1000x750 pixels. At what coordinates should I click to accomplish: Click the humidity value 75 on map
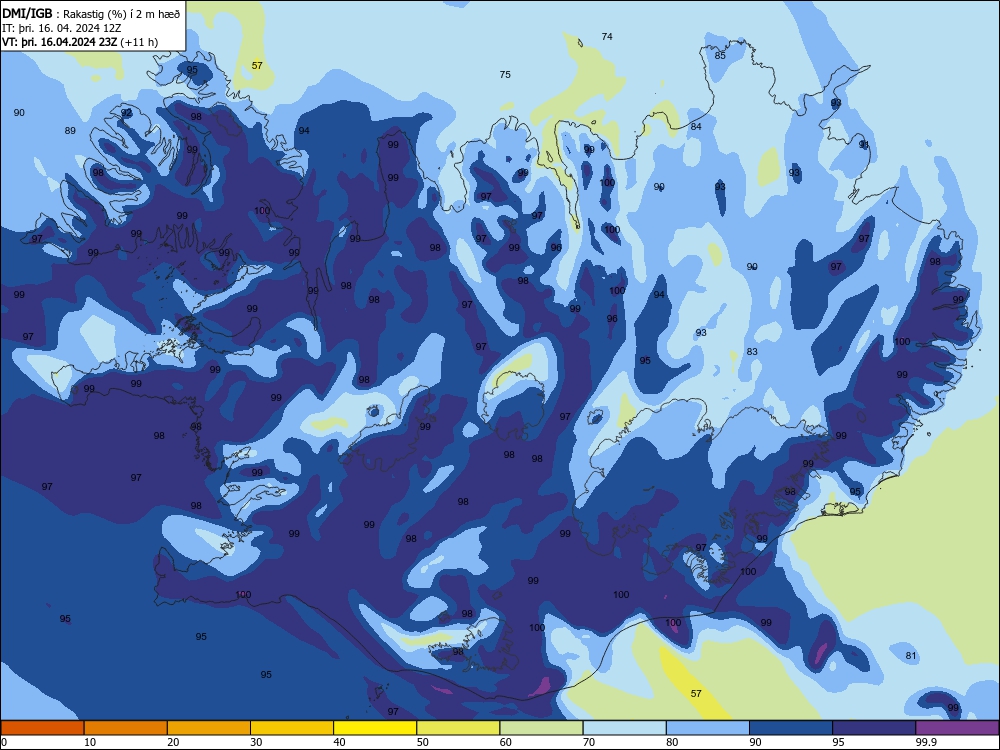504,75
